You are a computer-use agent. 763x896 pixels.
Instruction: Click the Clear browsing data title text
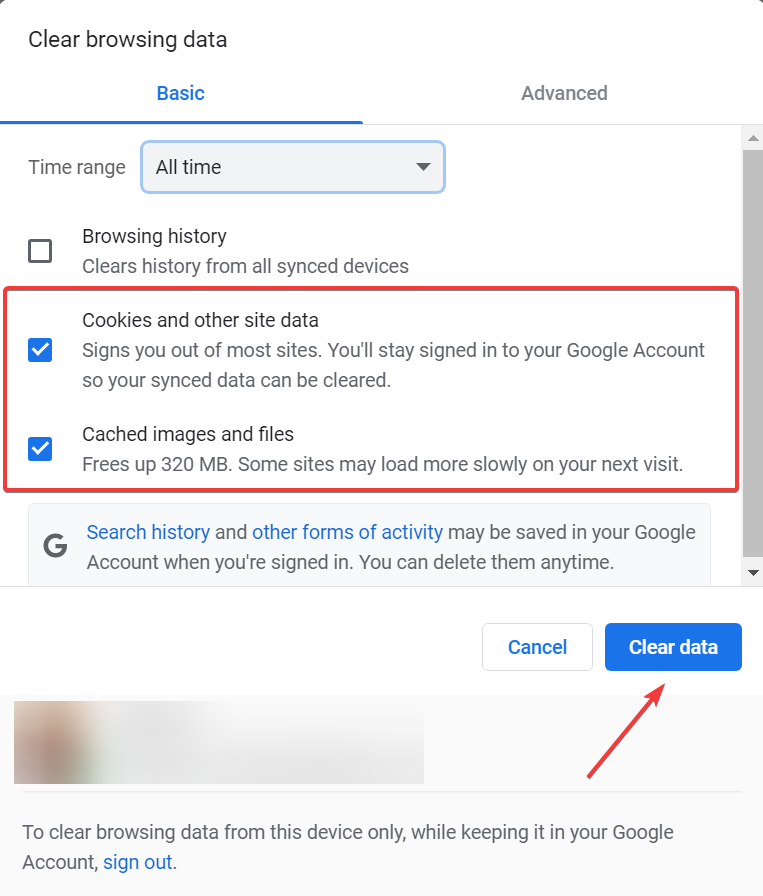(x=128, y=39)
